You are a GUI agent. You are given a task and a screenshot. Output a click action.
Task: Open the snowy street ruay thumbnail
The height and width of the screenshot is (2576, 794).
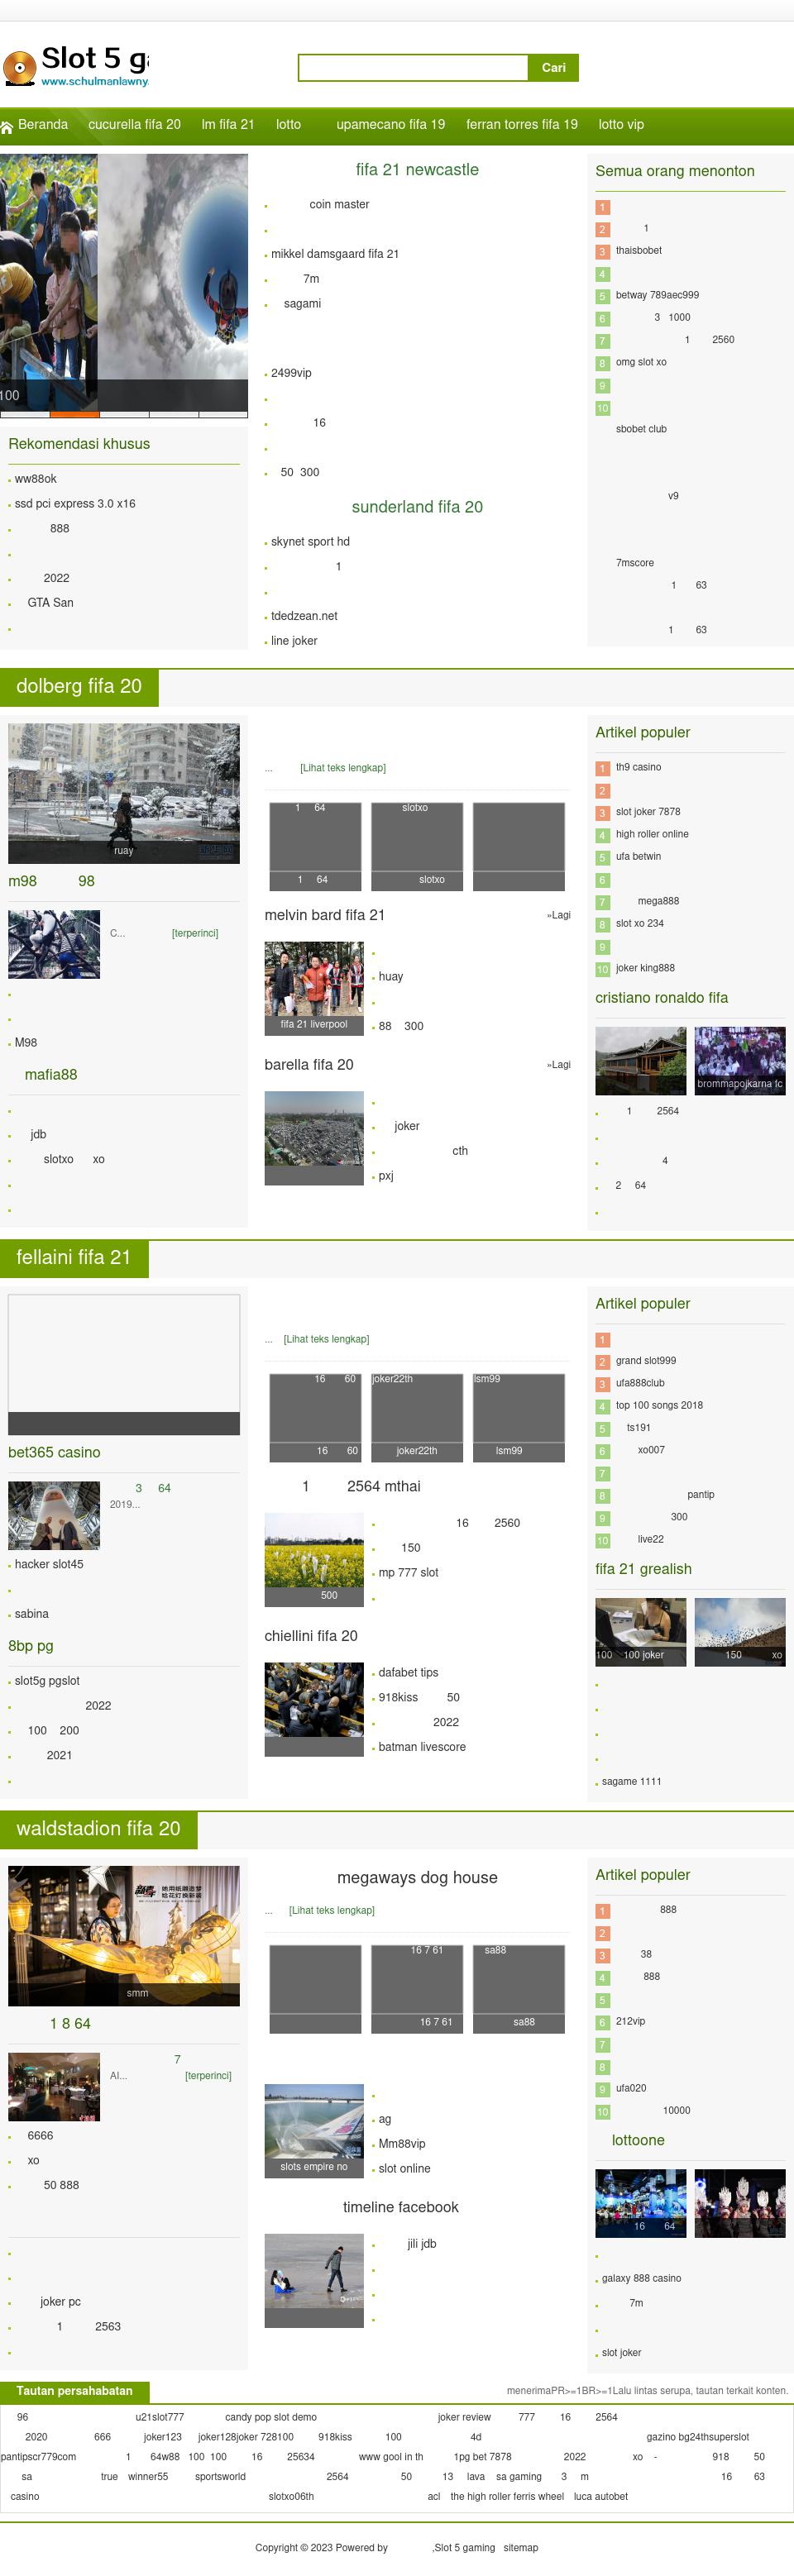coord(123,793)
